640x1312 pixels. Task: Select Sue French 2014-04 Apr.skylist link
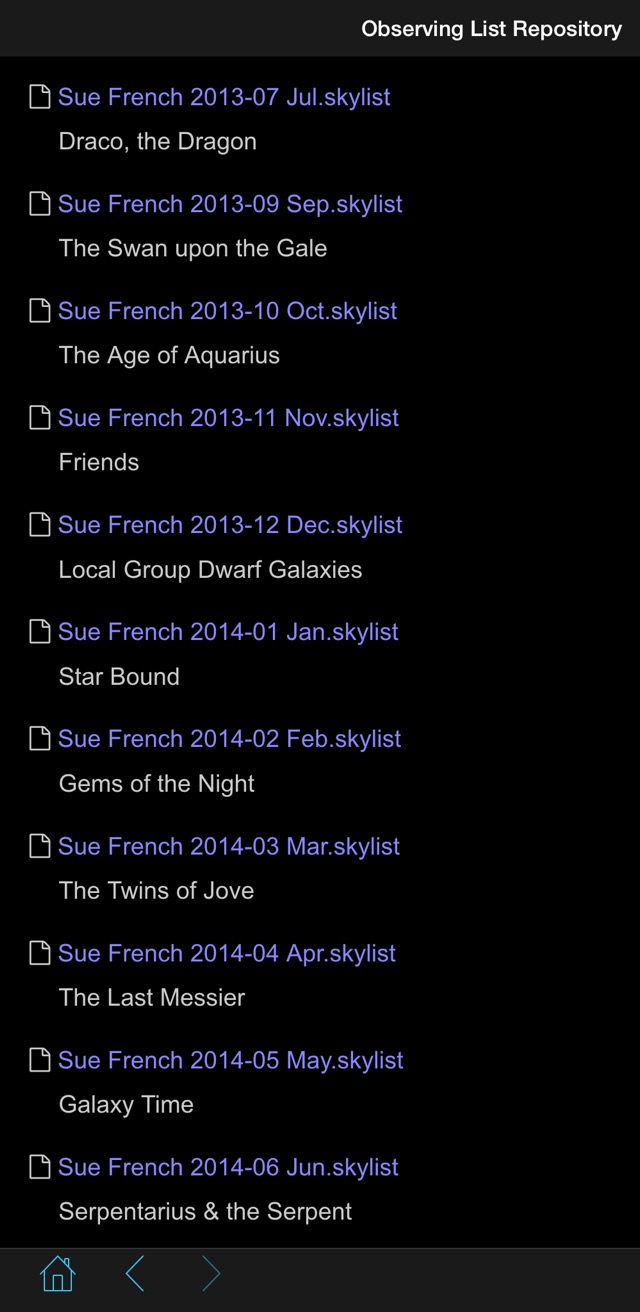point(227,953)
